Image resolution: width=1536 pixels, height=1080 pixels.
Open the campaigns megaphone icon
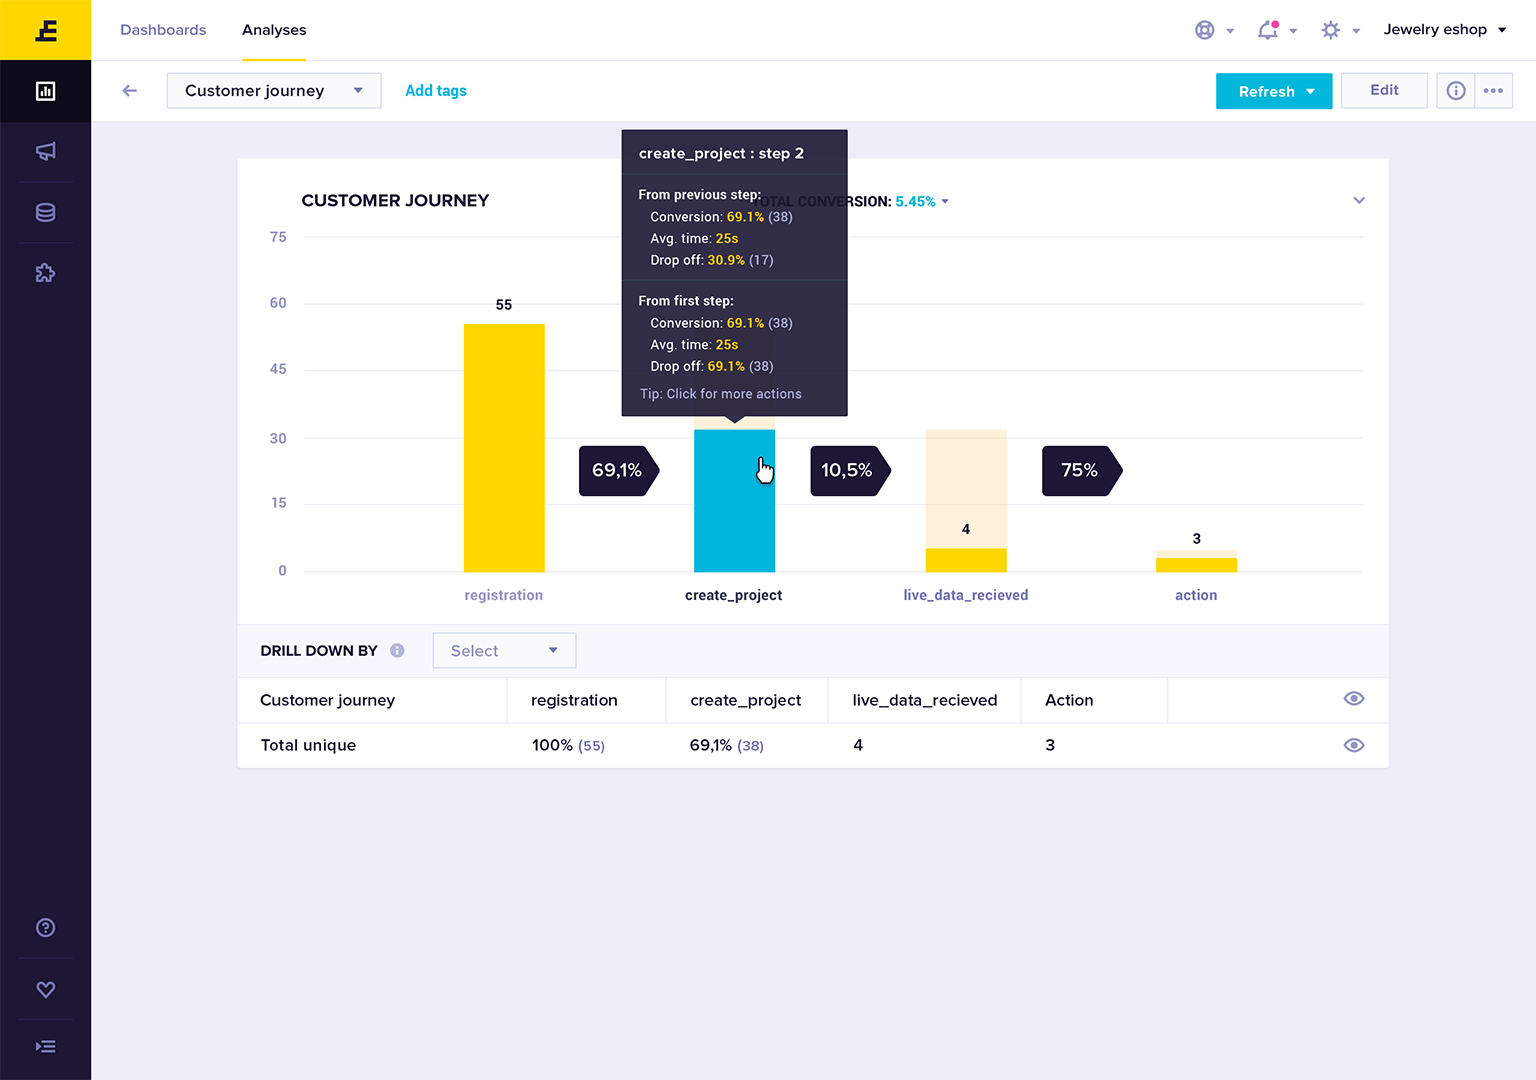click(x=45, y=151)
